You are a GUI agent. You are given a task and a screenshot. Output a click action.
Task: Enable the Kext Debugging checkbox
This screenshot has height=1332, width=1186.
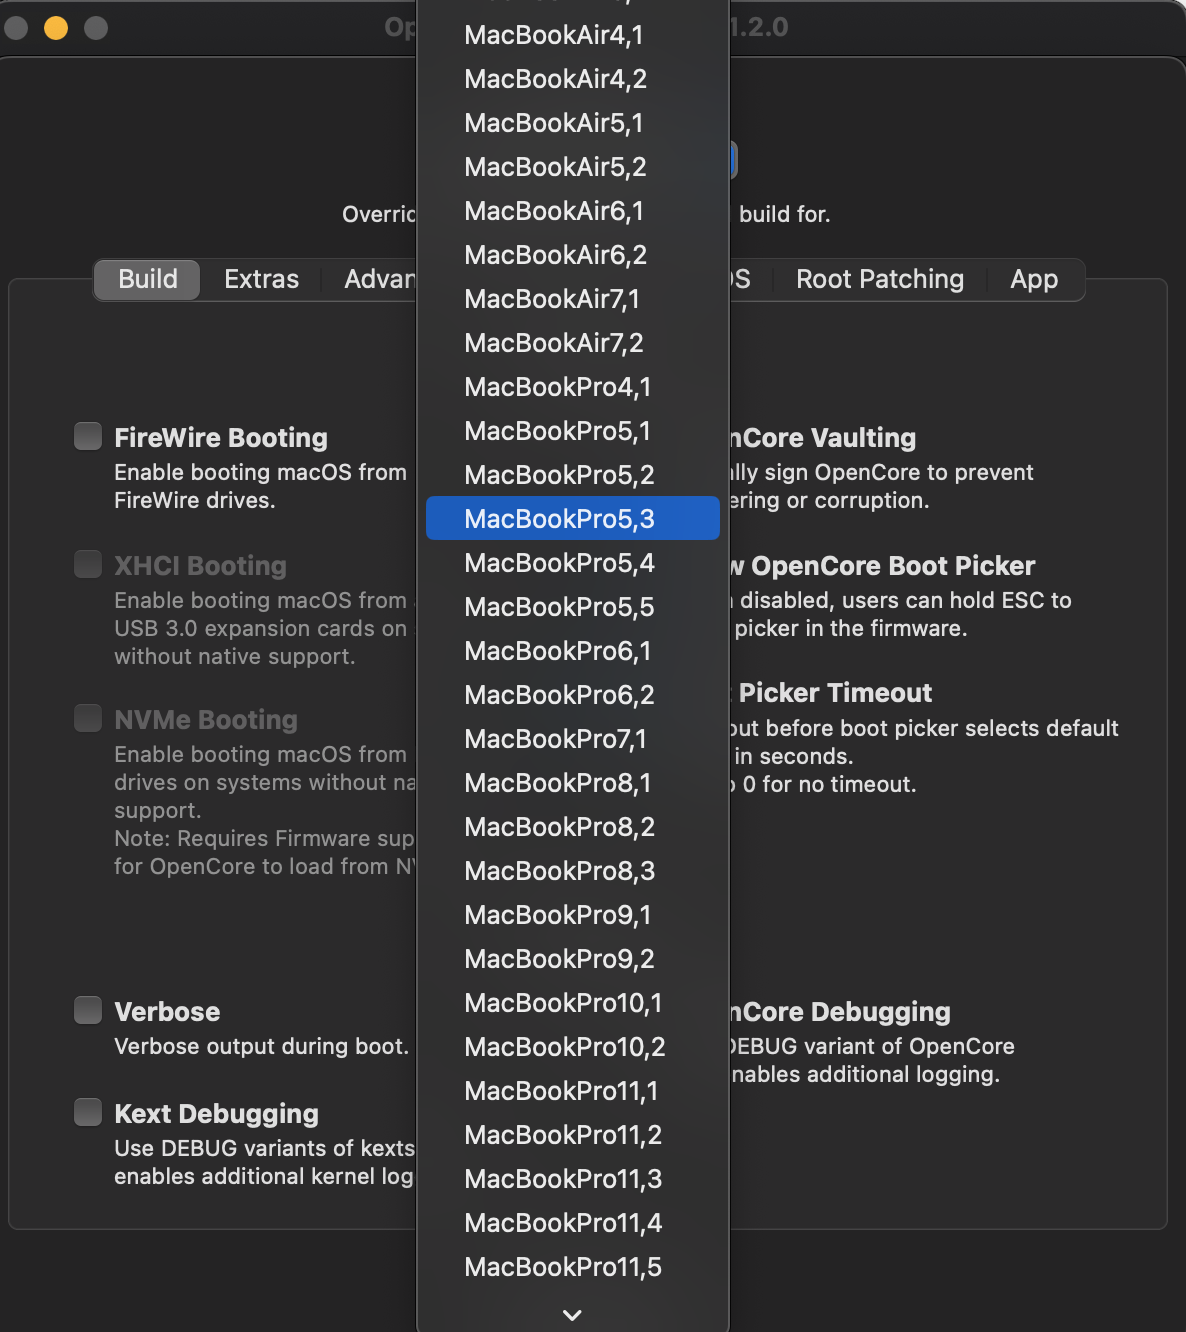point(88,1113)
